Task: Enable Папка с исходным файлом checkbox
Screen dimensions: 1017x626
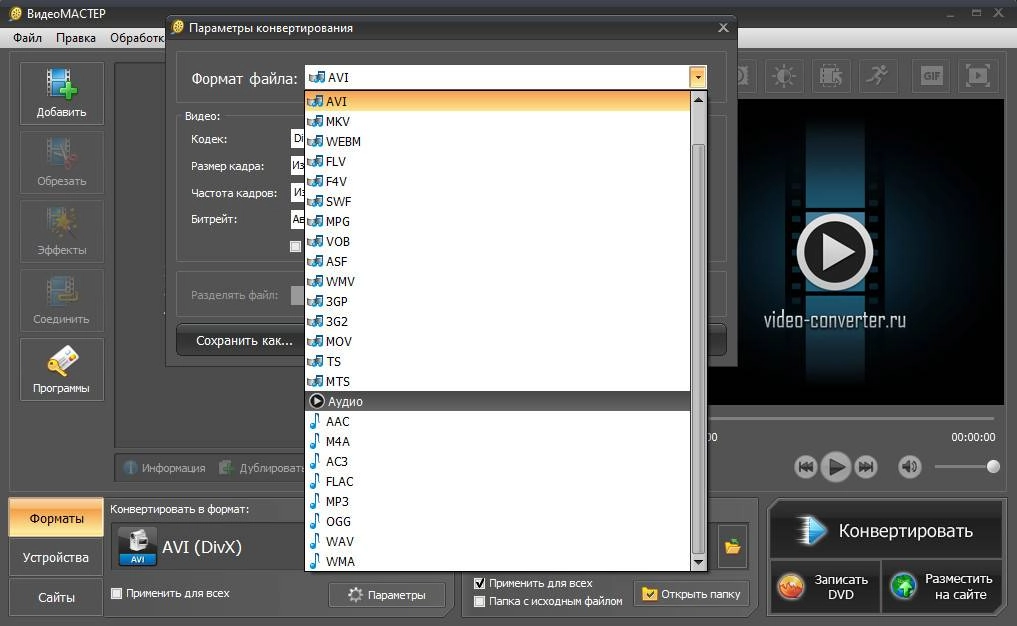Action: click(479, 601)
